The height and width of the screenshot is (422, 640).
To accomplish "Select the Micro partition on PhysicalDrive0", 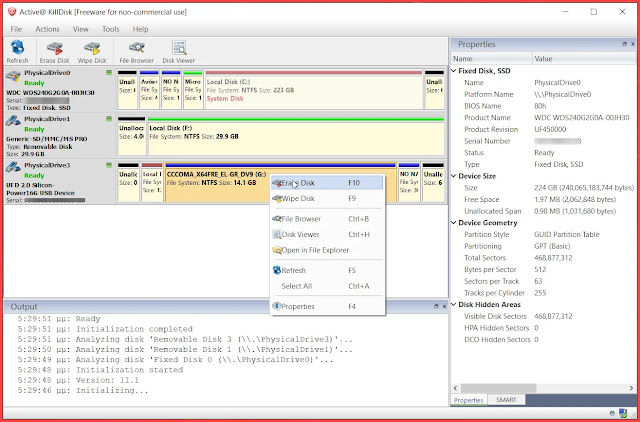I will pos(193,90).
